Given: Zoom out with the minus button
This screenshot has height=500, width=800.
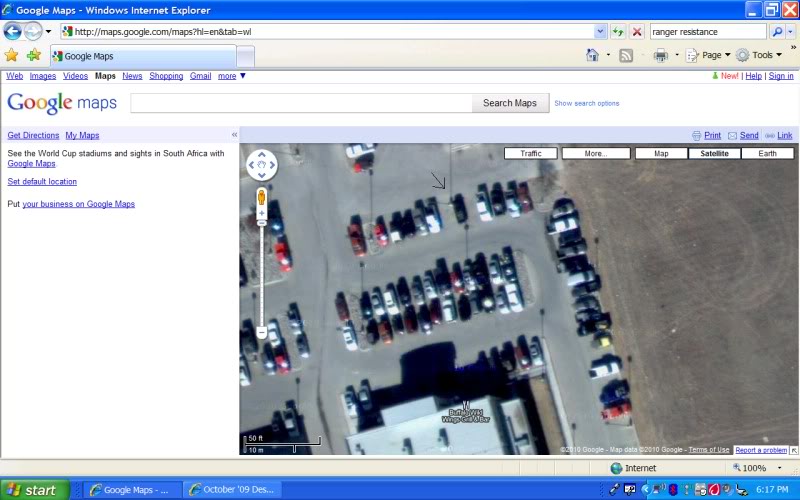Looking at the screenshot, I should point(262,333).
